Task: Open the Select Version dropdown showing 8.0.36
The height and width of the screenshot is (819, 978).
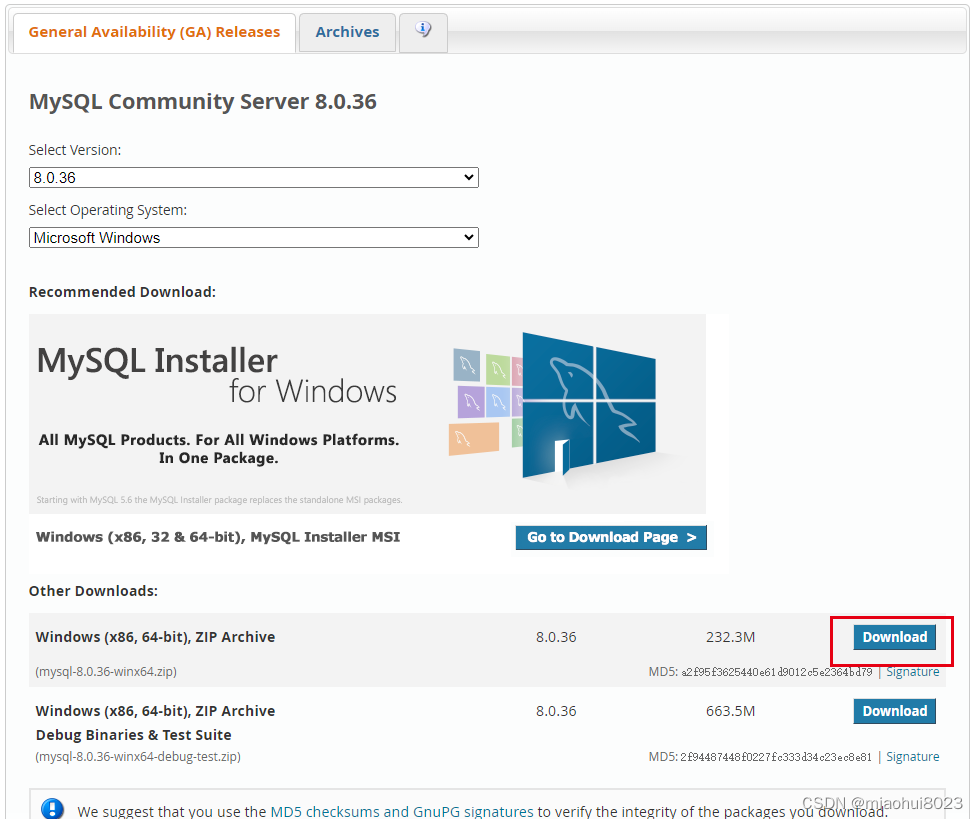Action: pos(254,178)
